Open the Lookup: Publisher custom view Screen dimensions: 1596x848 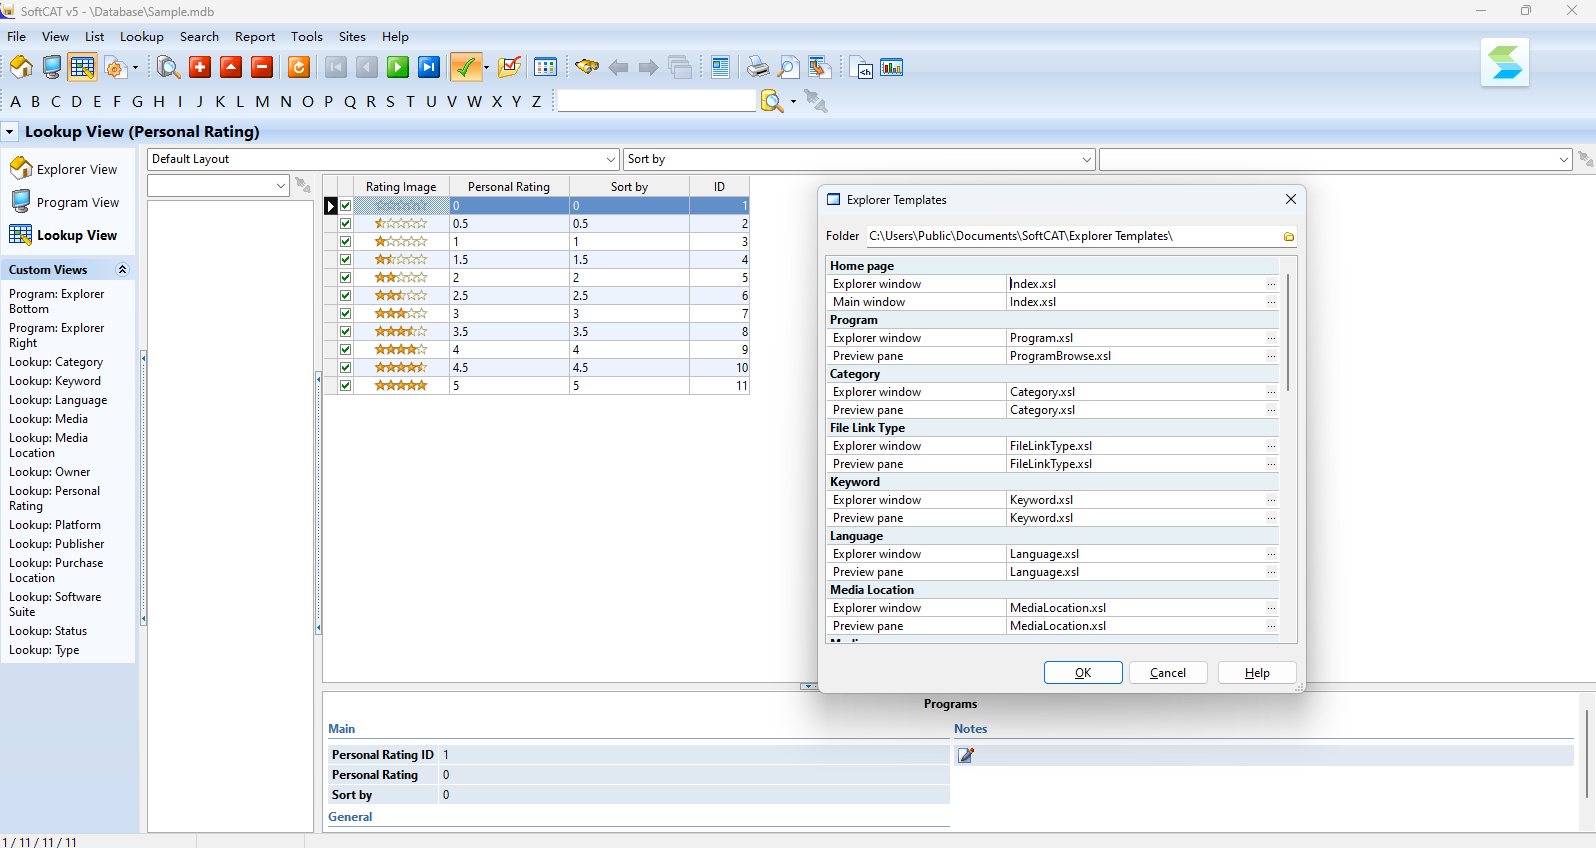click(x=56, y=544)
